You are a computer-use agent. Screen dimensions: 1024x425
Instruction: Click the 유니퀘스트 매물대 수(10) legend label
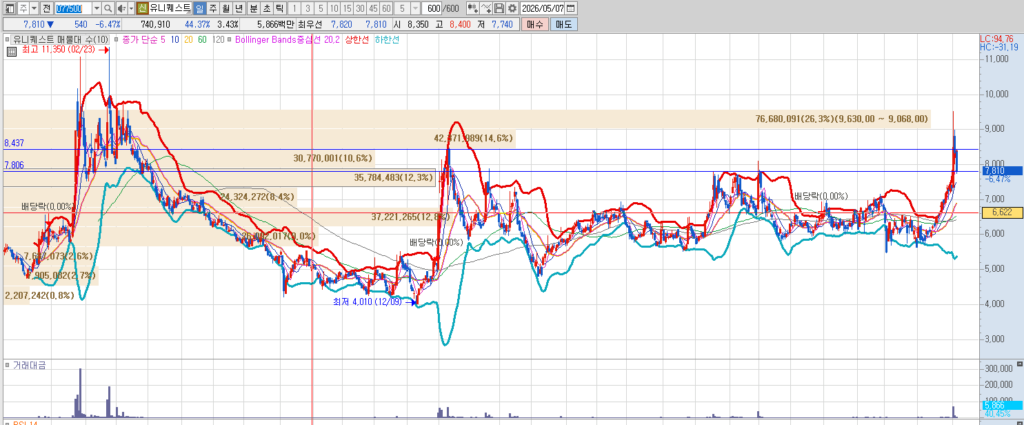click(61, 39)
